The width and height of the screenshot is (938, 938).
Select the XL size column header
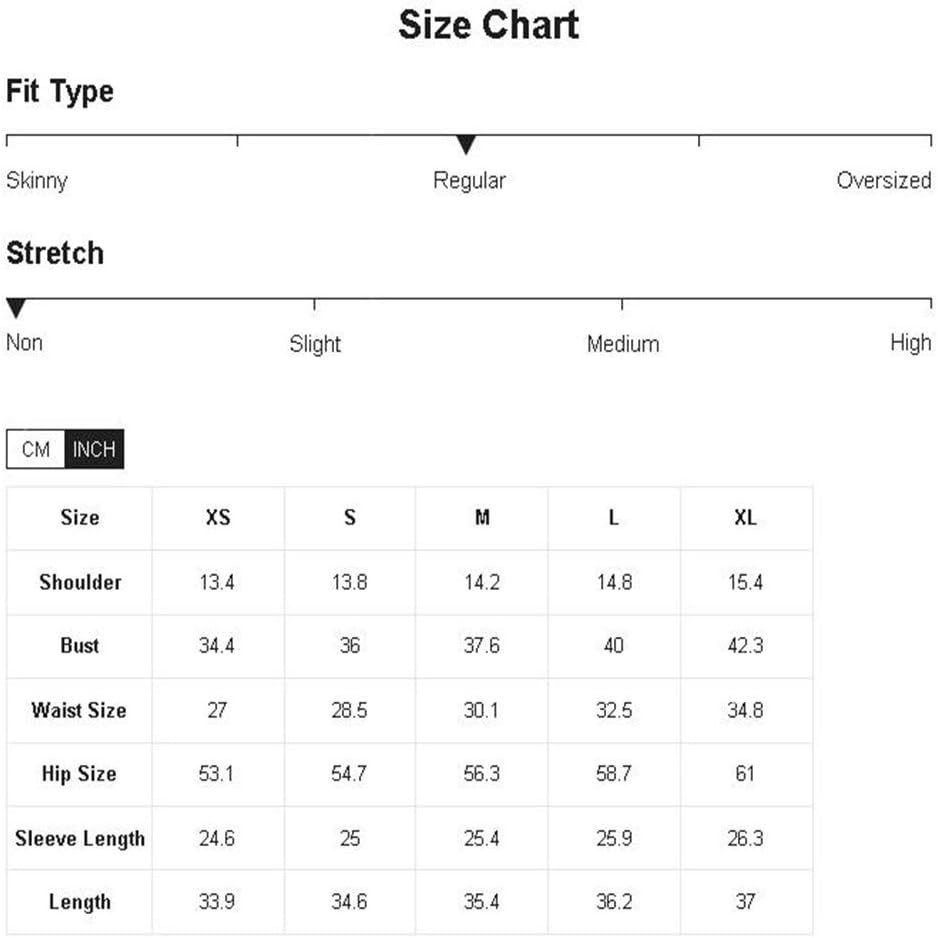coord(745,517)
